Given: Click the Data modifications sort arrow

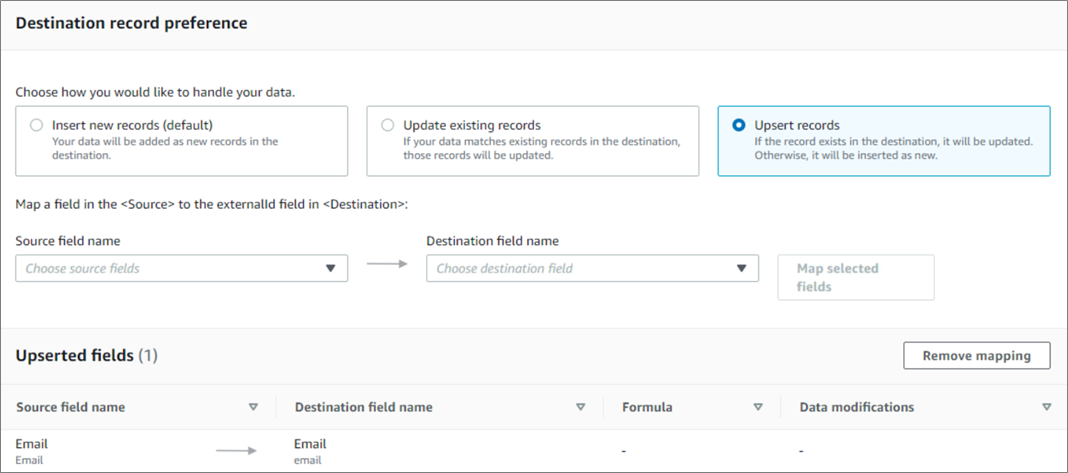Looking at the screenshot, I should click(x=1046, y=407).
